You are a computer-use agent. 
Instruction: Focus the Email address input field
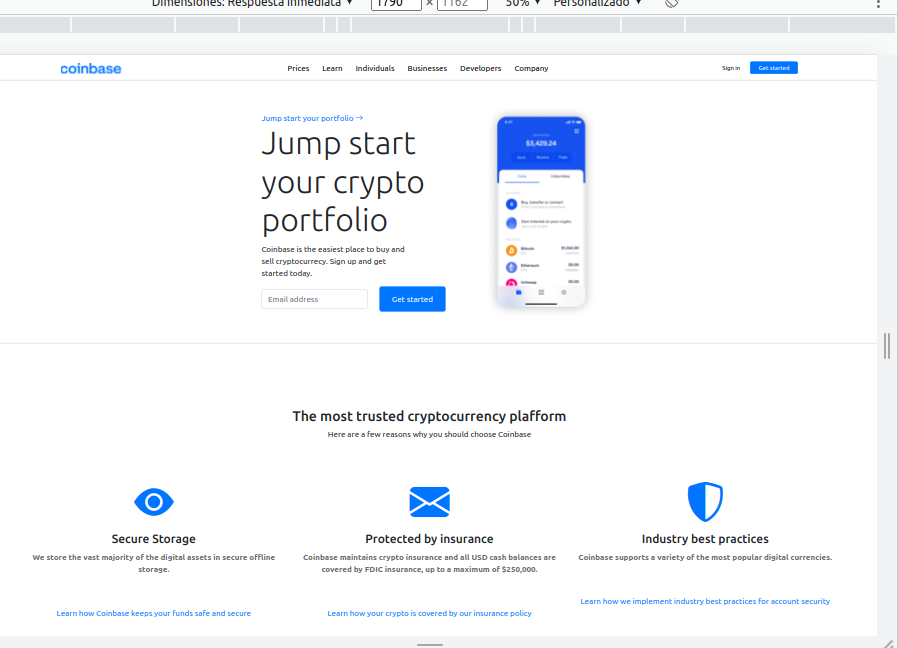pos(314,299)
